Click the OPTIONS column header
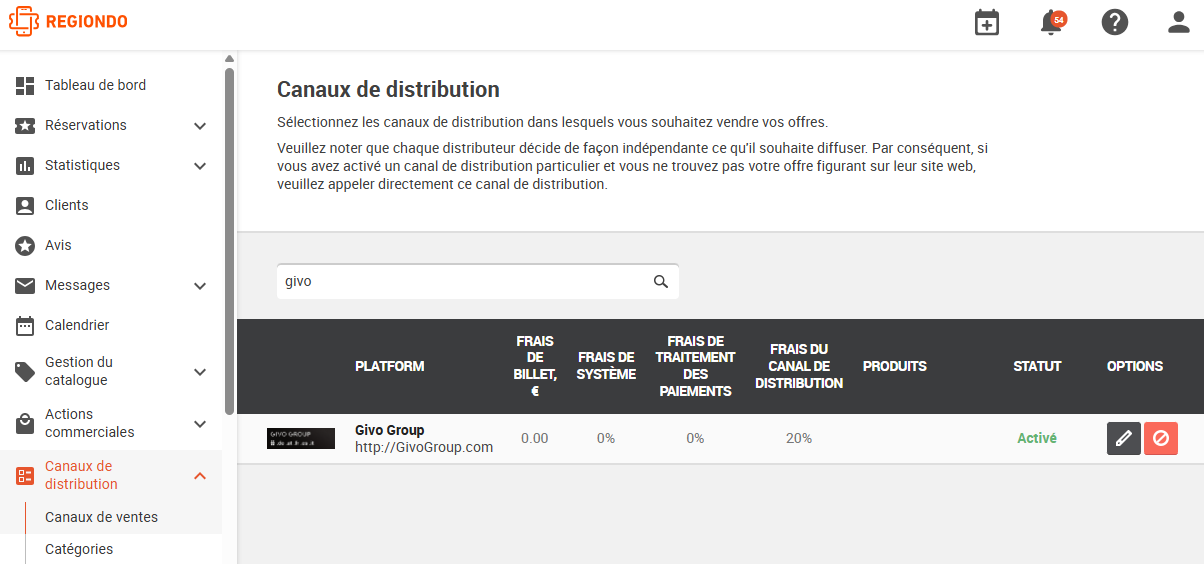 pos(1135,367)
